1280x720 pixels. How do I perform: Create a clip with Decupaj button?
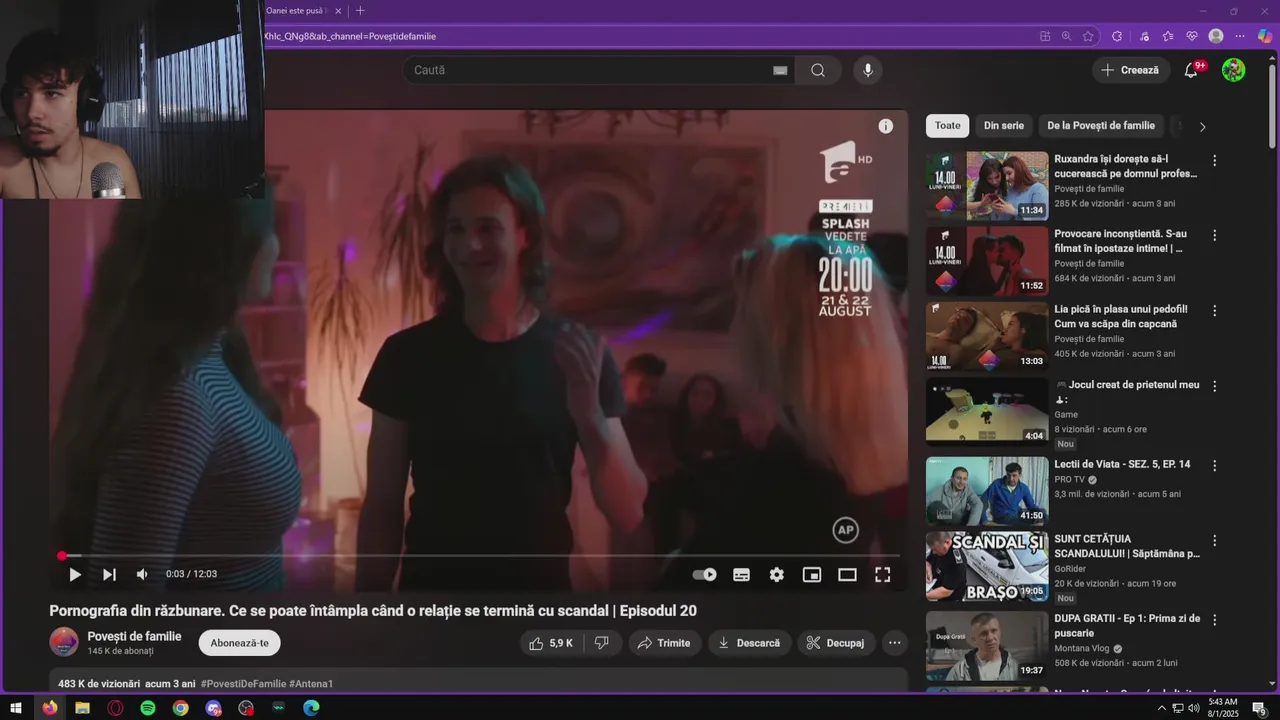pyautogui.click(x=836, y=643)
